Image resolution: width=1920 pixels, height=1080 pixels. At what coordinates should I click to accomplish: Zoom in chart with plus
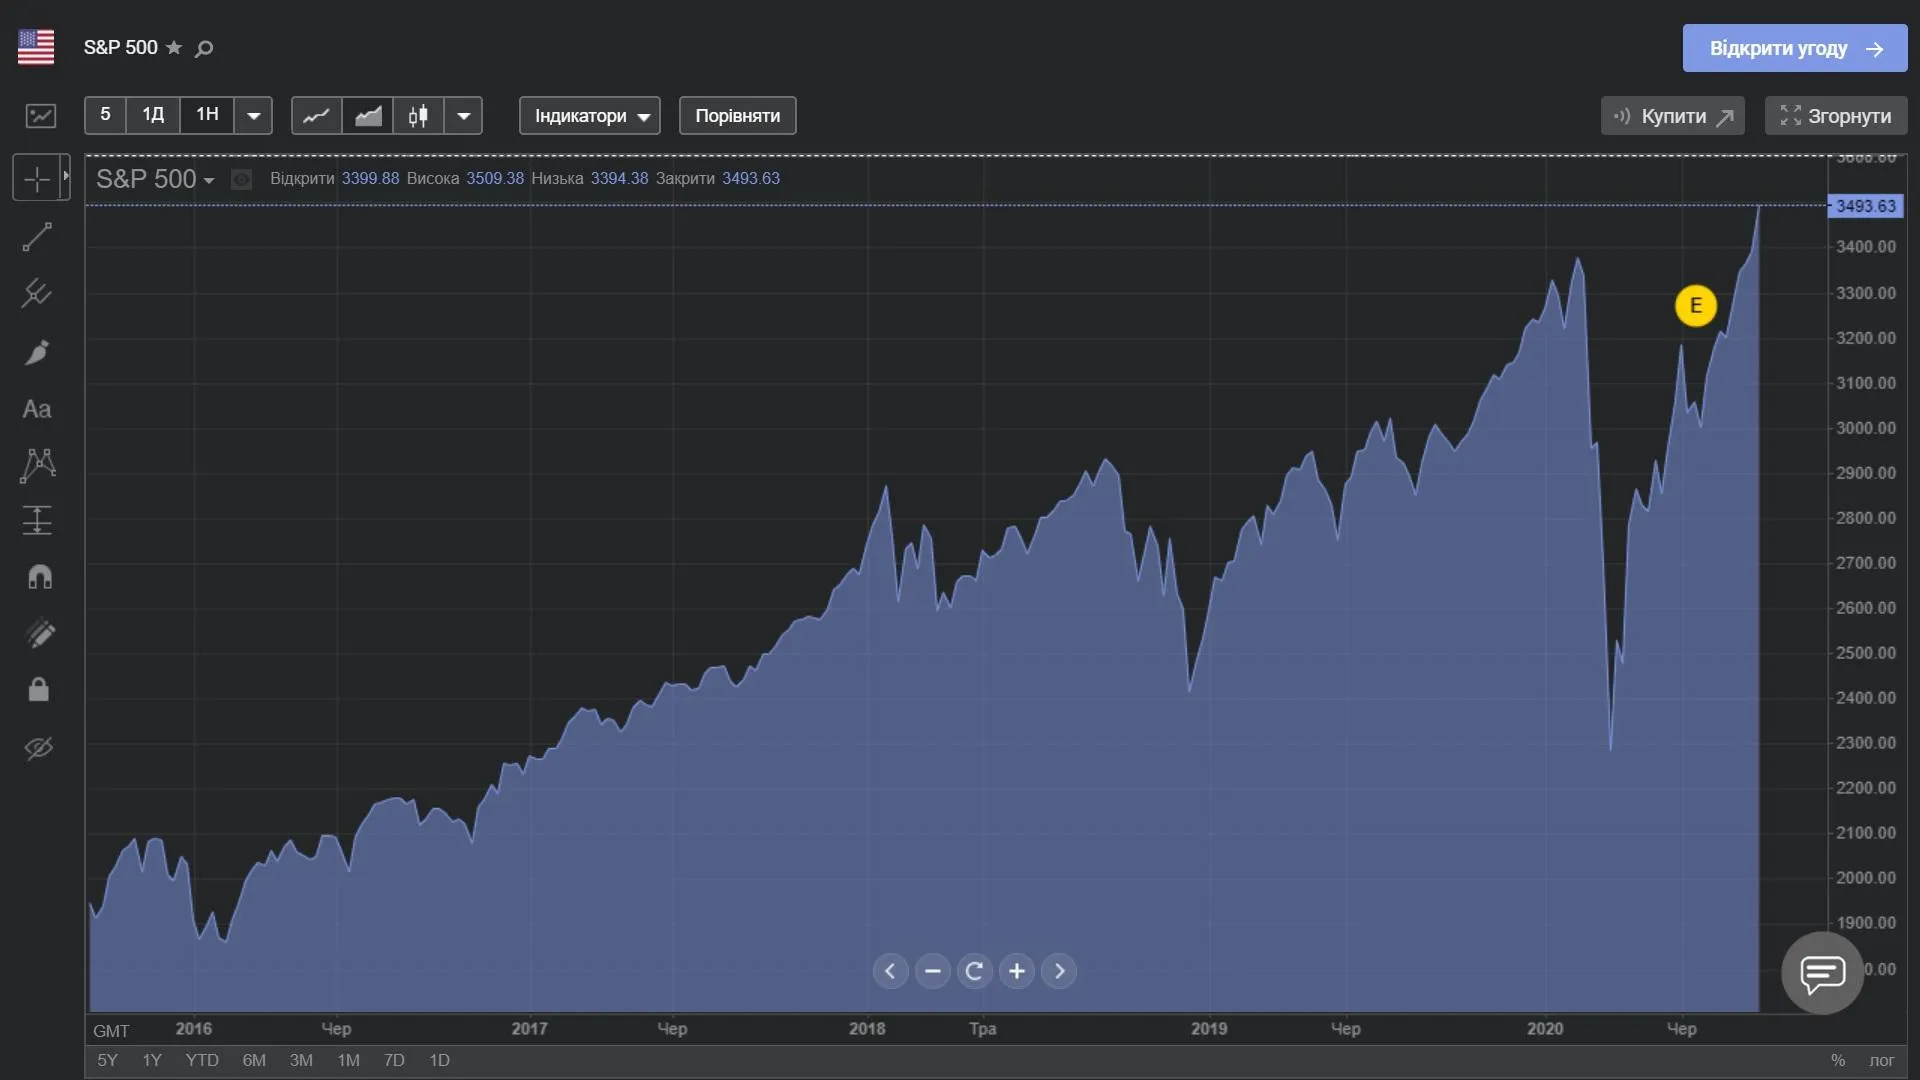(1017, 971)
